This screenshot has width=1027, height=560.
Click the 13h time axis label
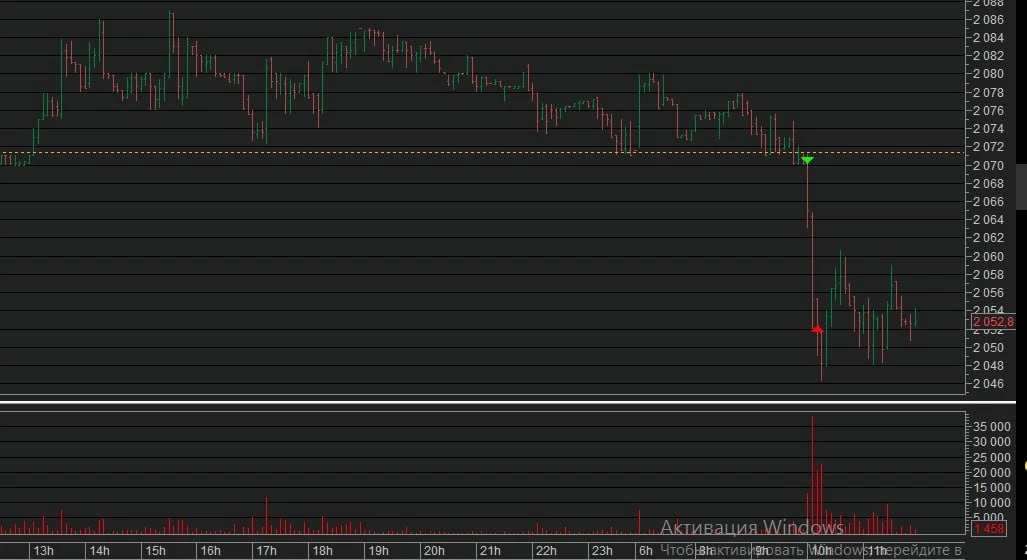43,550
